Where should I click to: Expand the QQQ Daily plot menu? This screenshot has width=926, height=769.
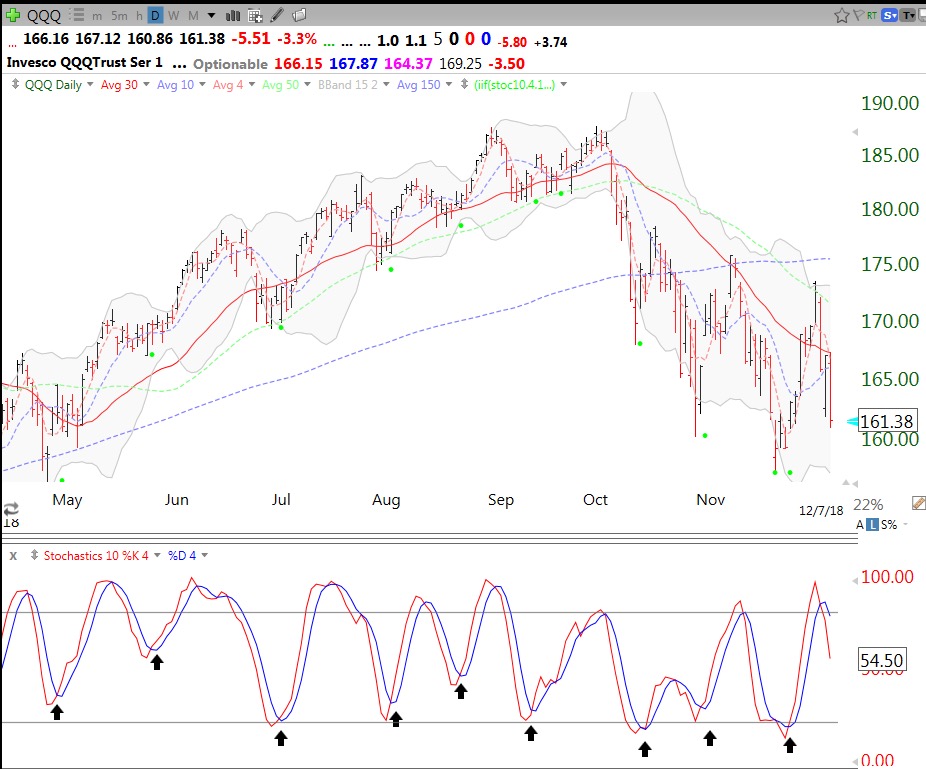click(90, 84)
